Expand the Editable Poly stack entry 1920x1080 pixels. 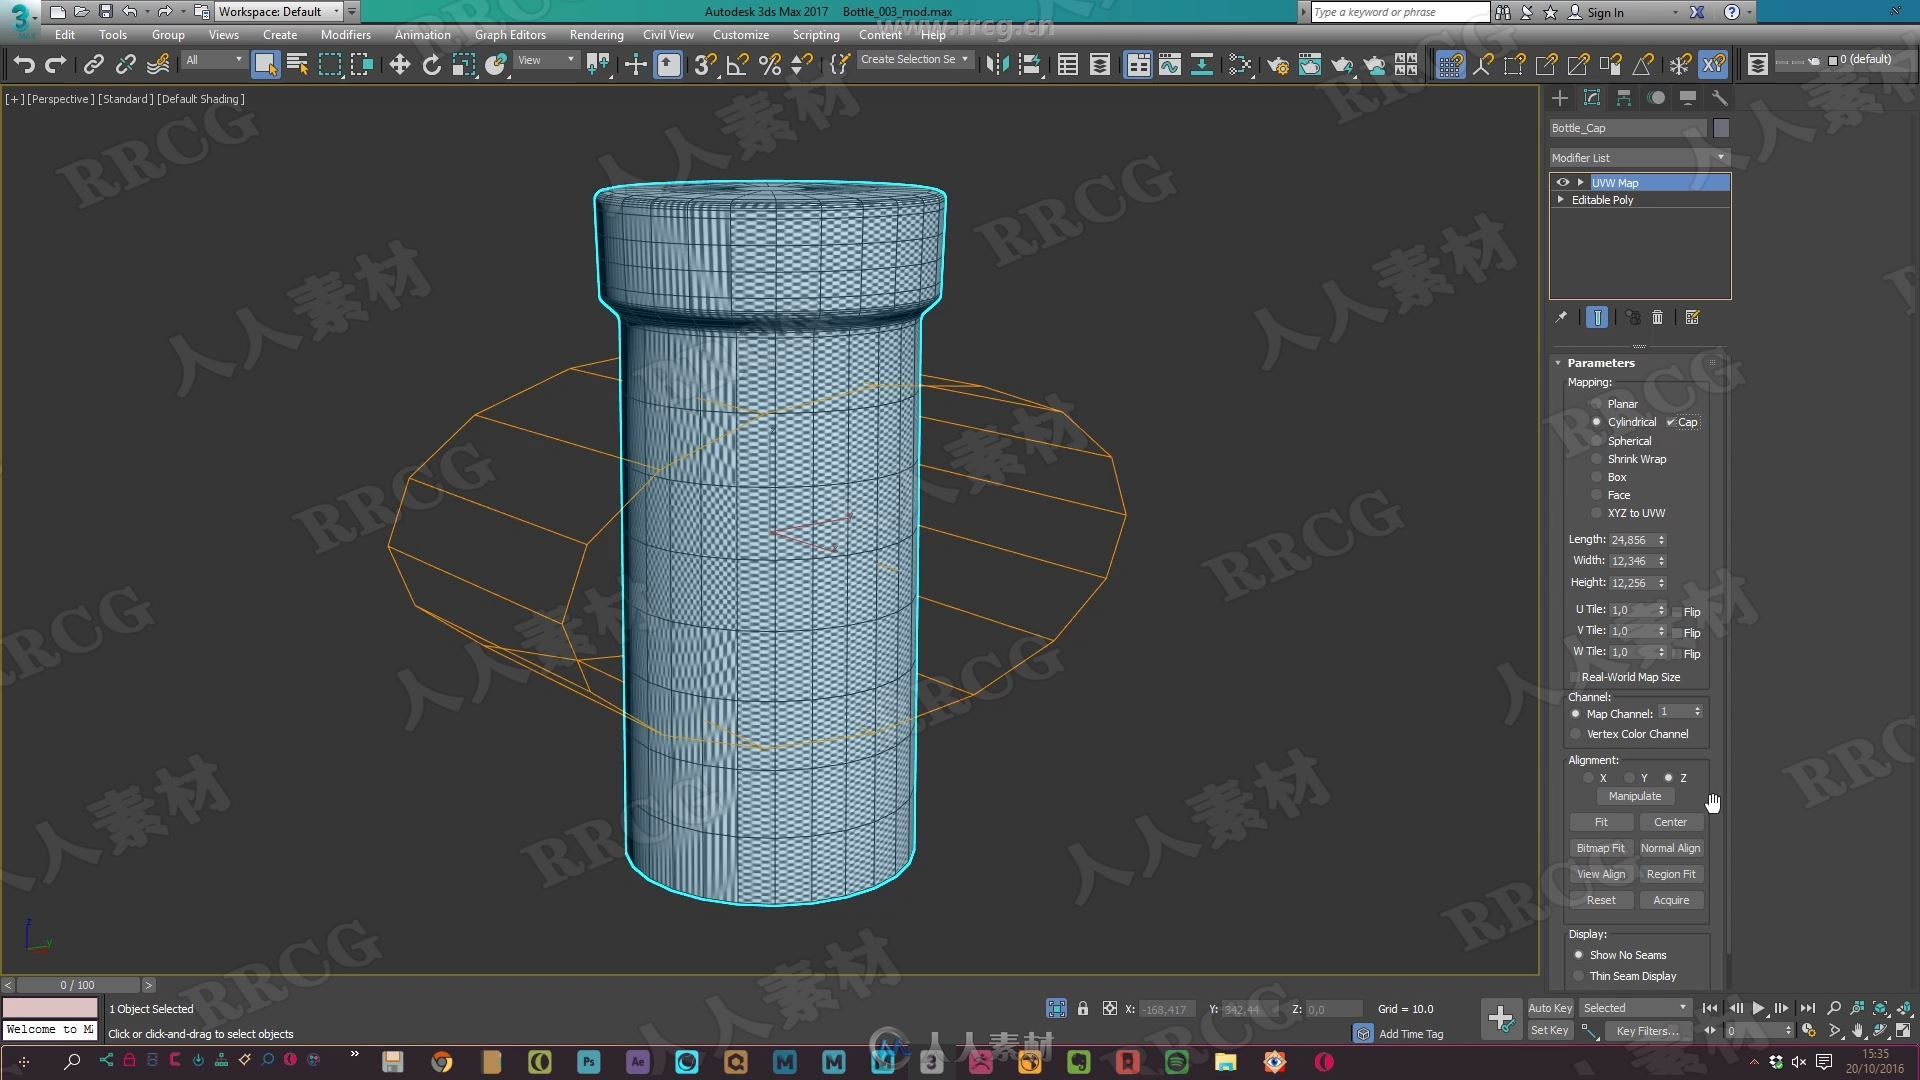[x=1560, y=200]
